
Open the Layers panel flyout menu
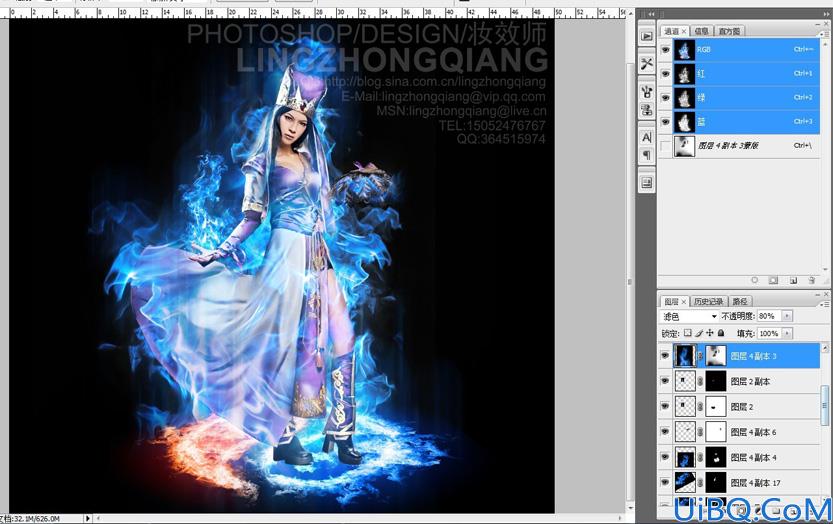(824, 304)
